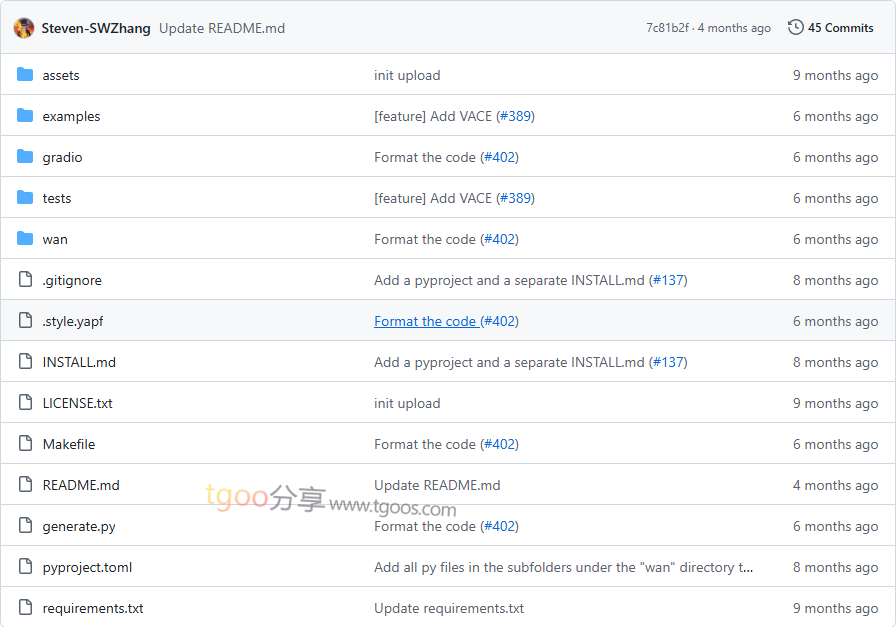Click the examples folder icon
Viewport: 896px width, 628px height.
coord(25,116)
